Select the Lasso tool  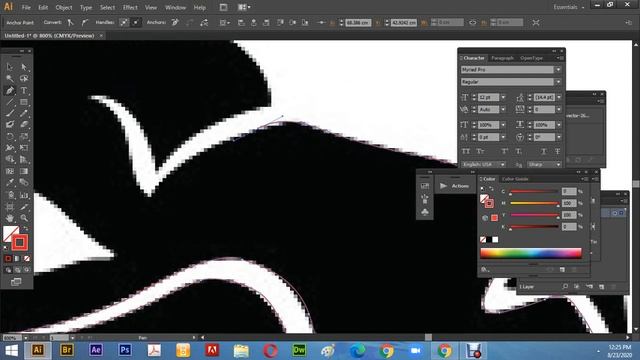click(24, 78)
